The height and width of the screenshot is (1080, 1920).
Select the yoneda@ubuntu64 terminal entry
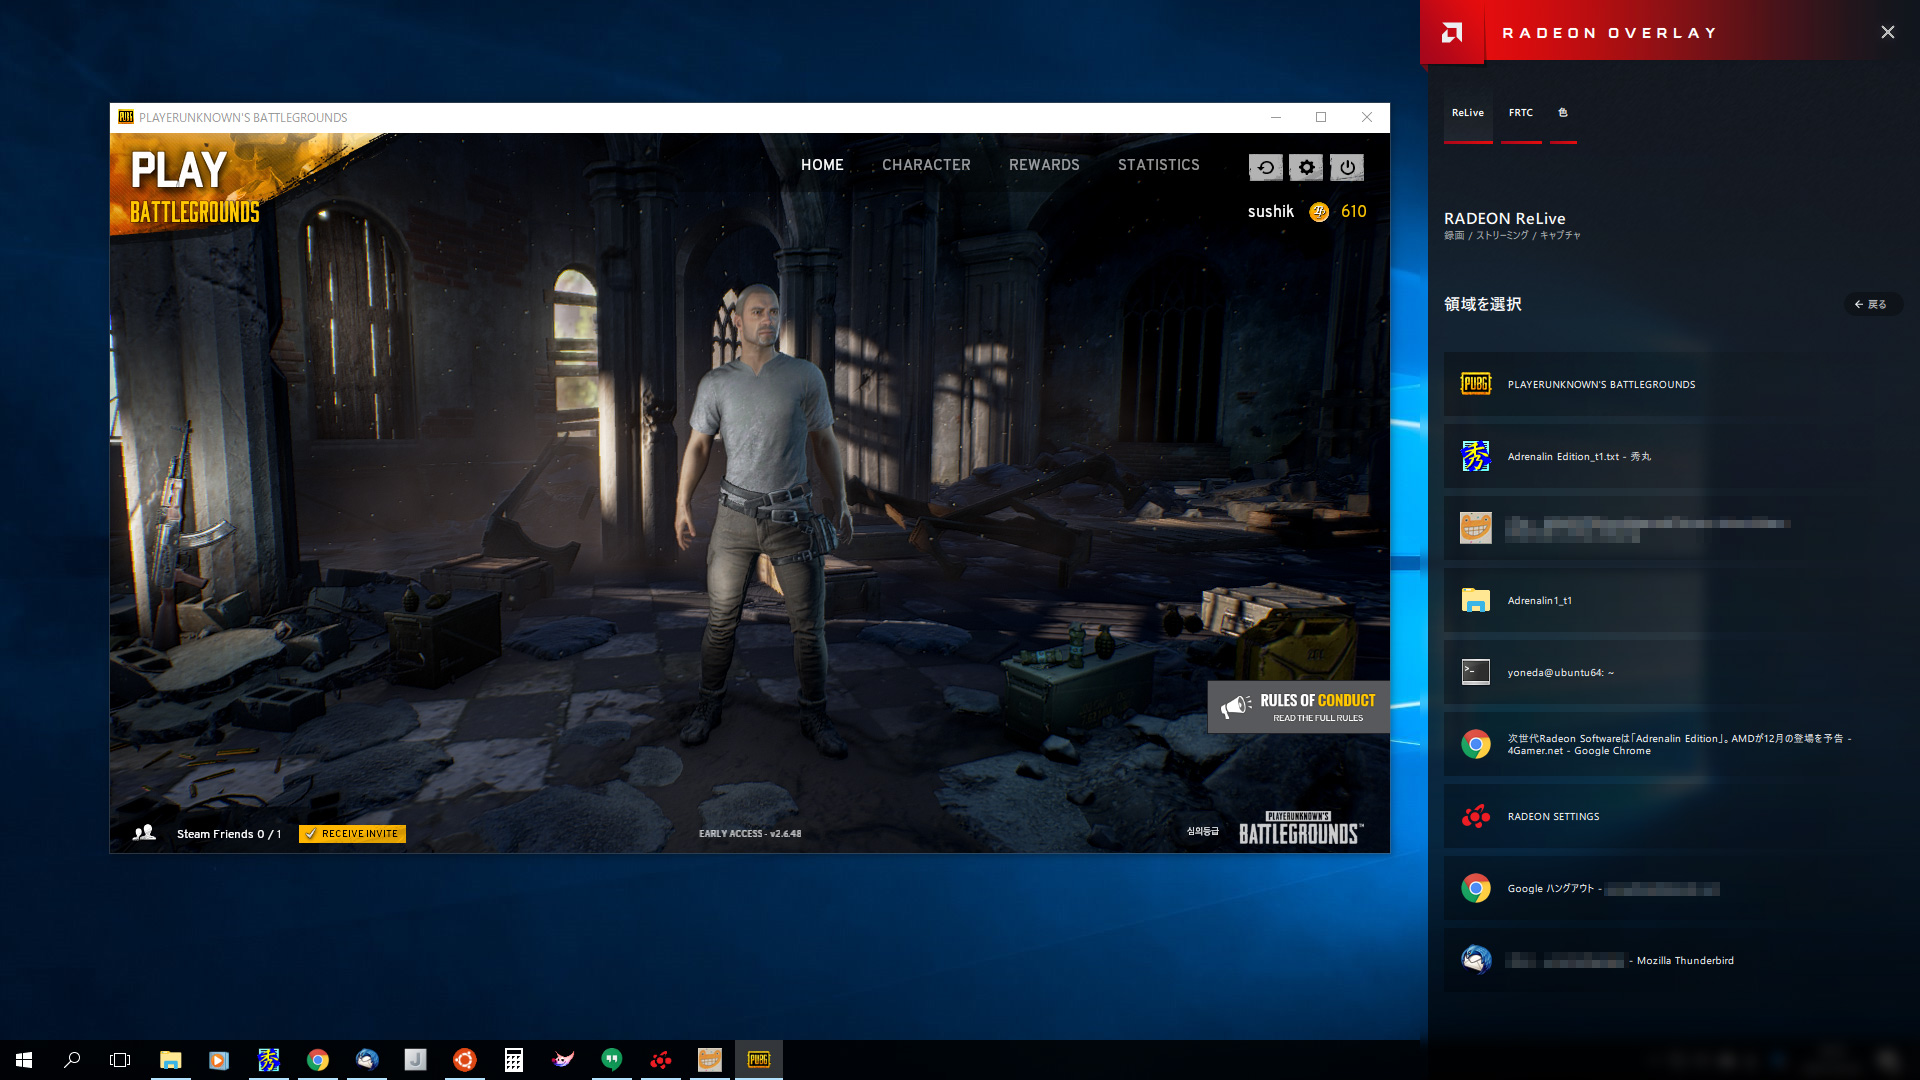click(1560, 672)
